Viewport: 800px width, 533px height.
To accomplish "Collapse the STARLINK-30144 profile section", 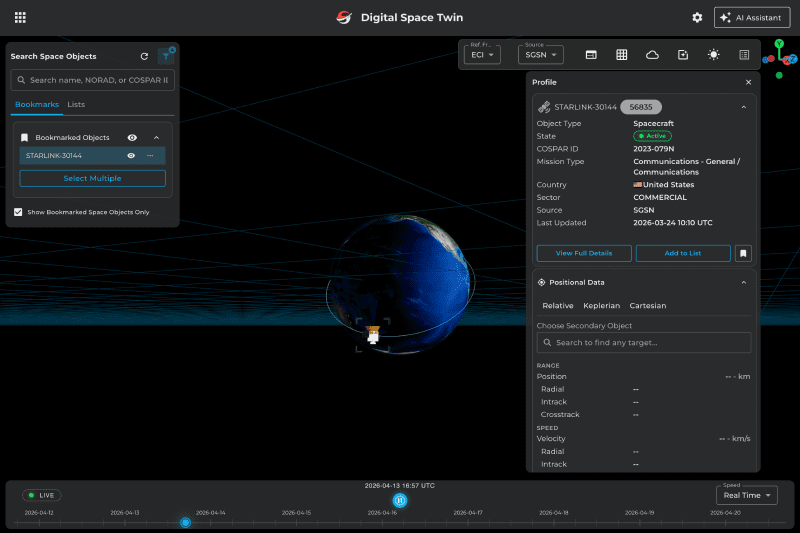I will click(743, 107).
